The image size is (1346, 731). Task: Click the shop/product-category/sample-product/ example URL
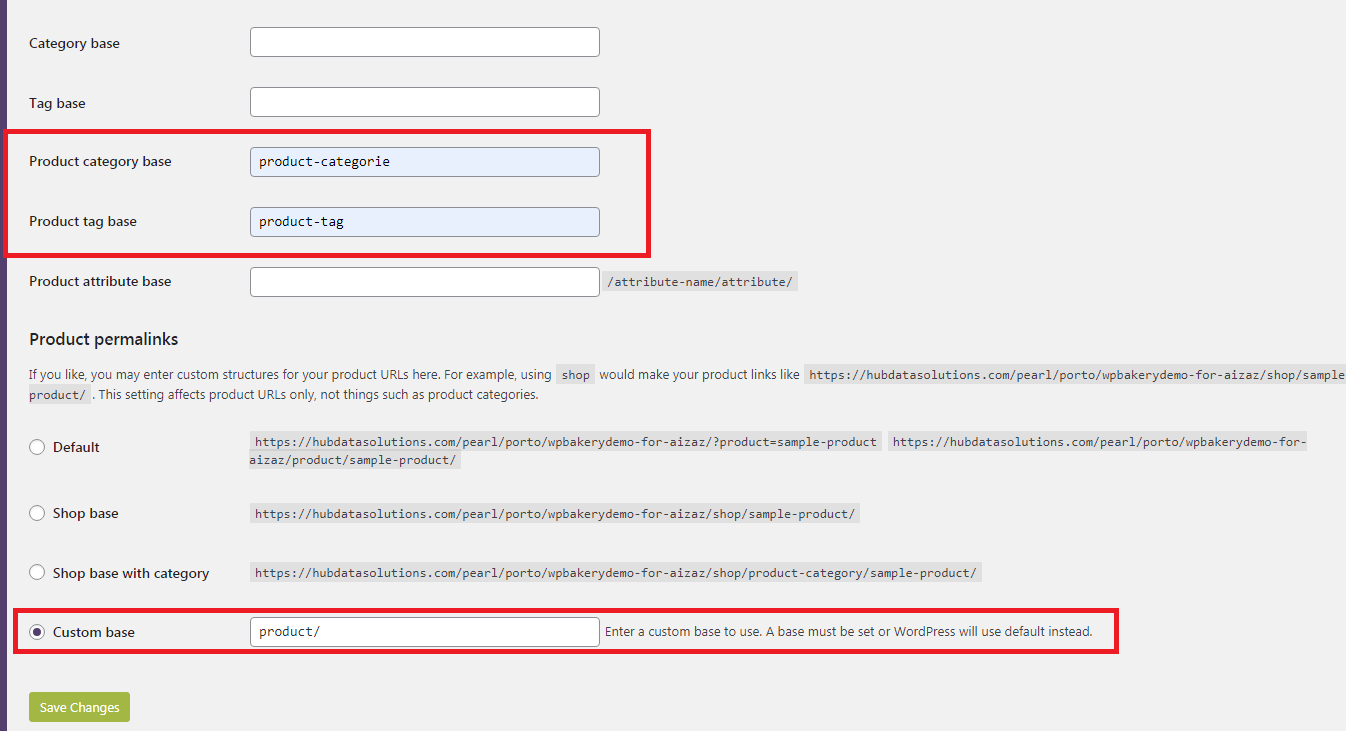[616, 573]
